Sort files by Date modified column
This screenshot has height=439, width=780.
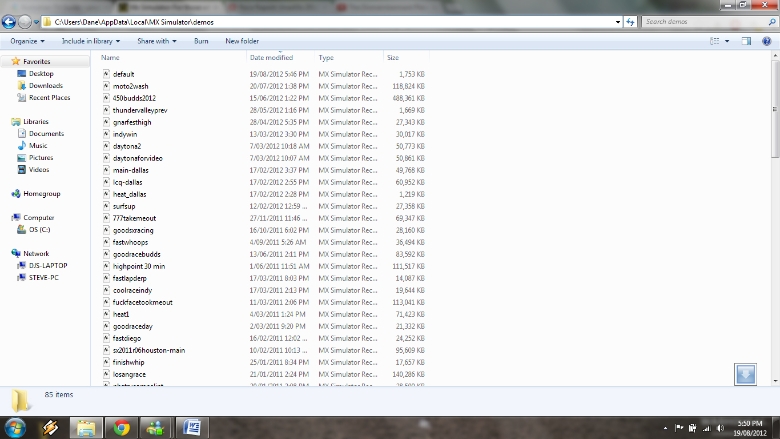[271, 58]
